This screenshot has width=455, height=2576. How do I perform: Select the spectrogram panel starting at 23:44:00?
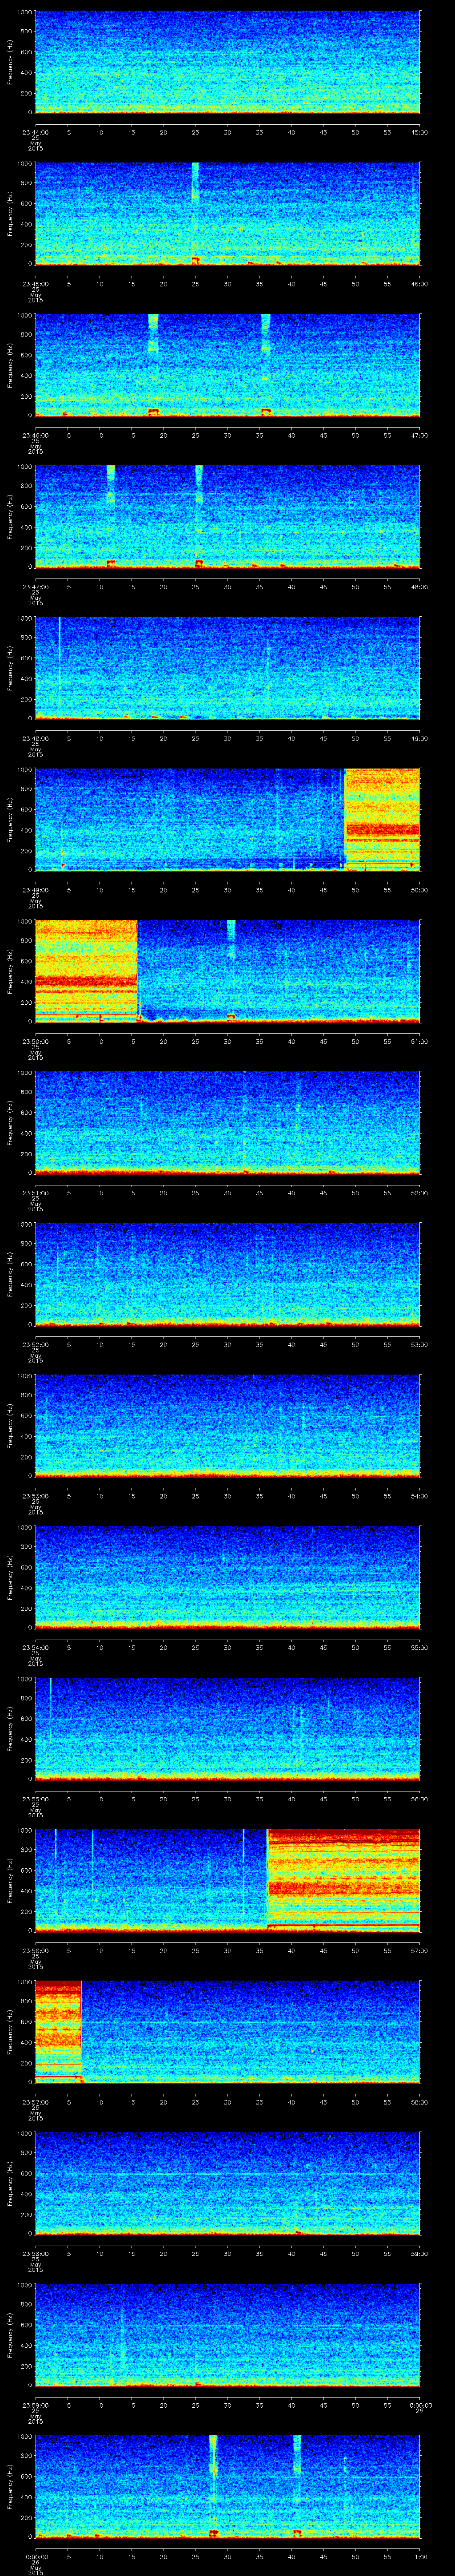(227, 62)
